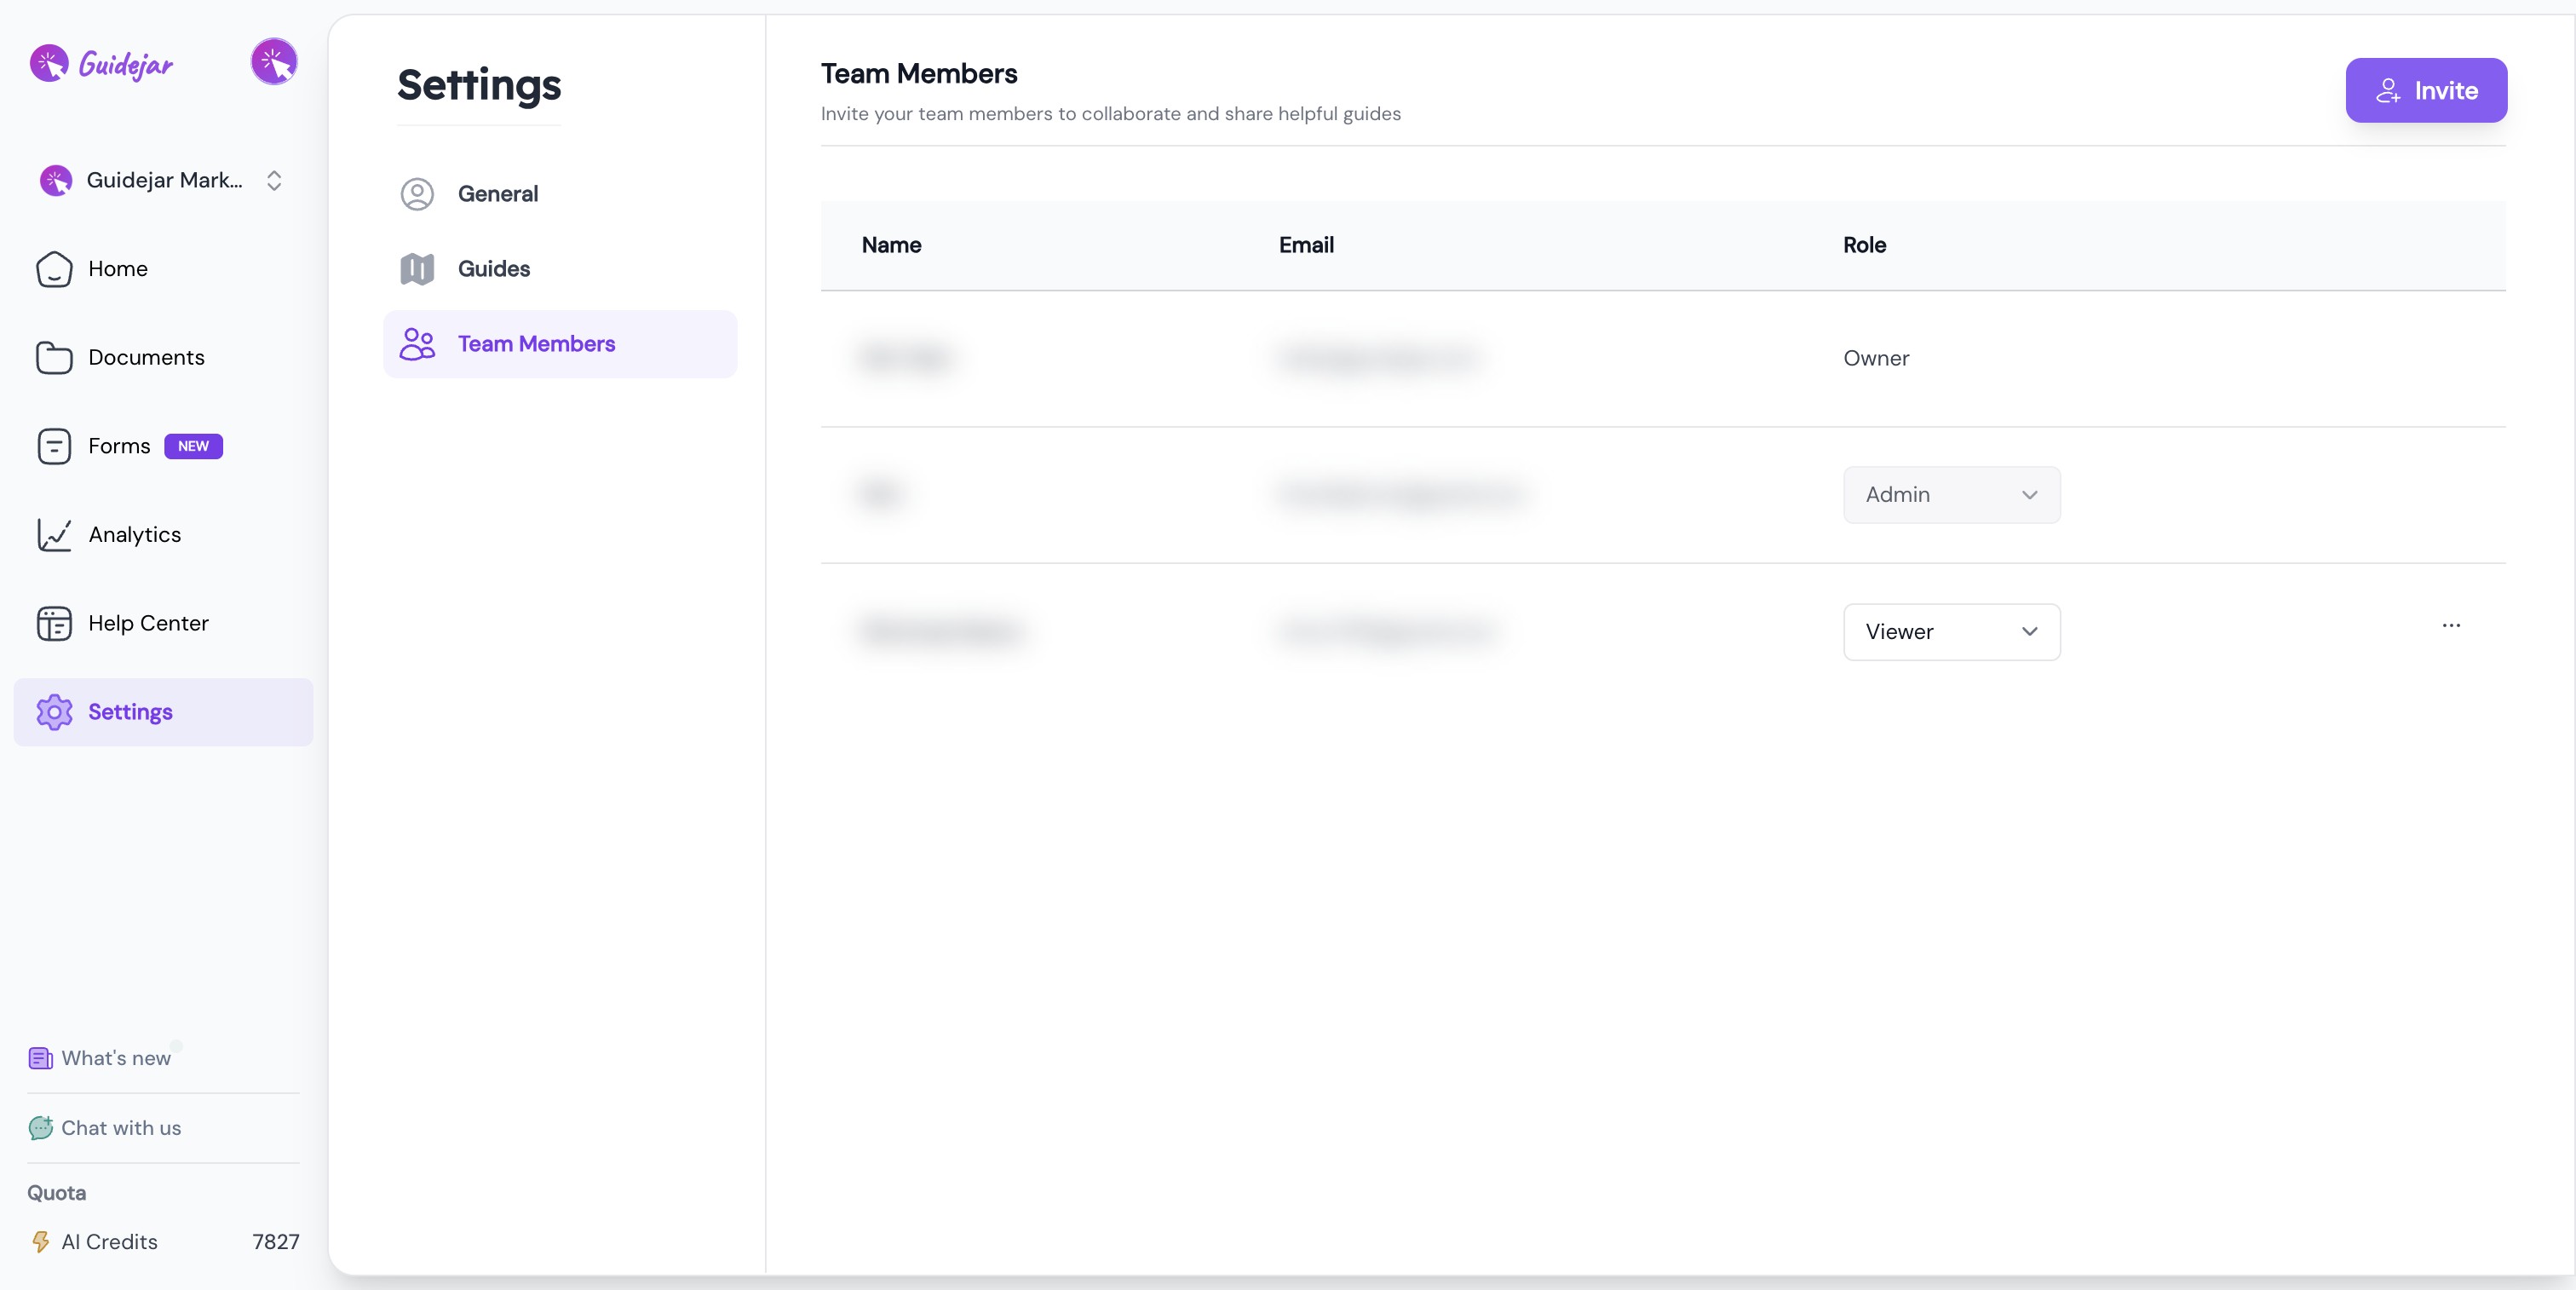Screen dimensions: 2576x1290
Task: Open the three-dots menu for Viewer member
Action: (x=2451, y=626)
